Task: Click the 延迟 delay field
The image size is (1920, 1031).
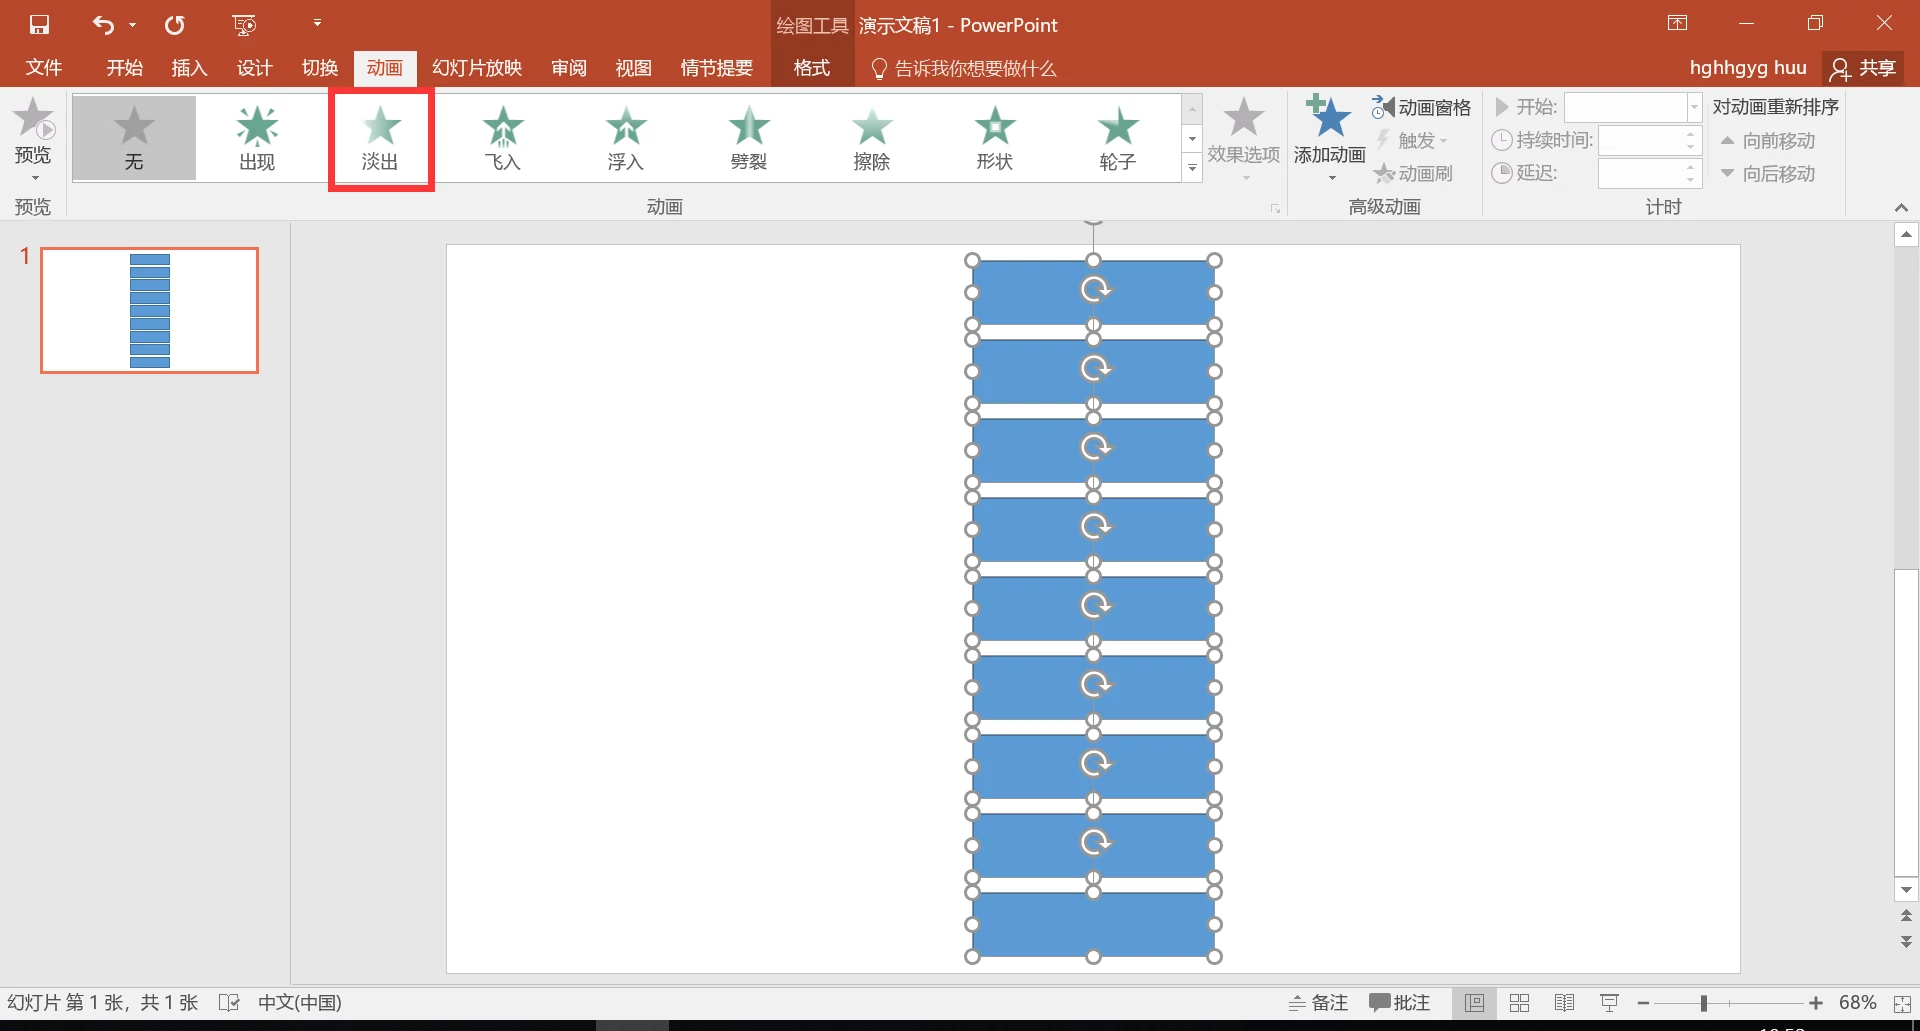Action: click(1640, 173)
